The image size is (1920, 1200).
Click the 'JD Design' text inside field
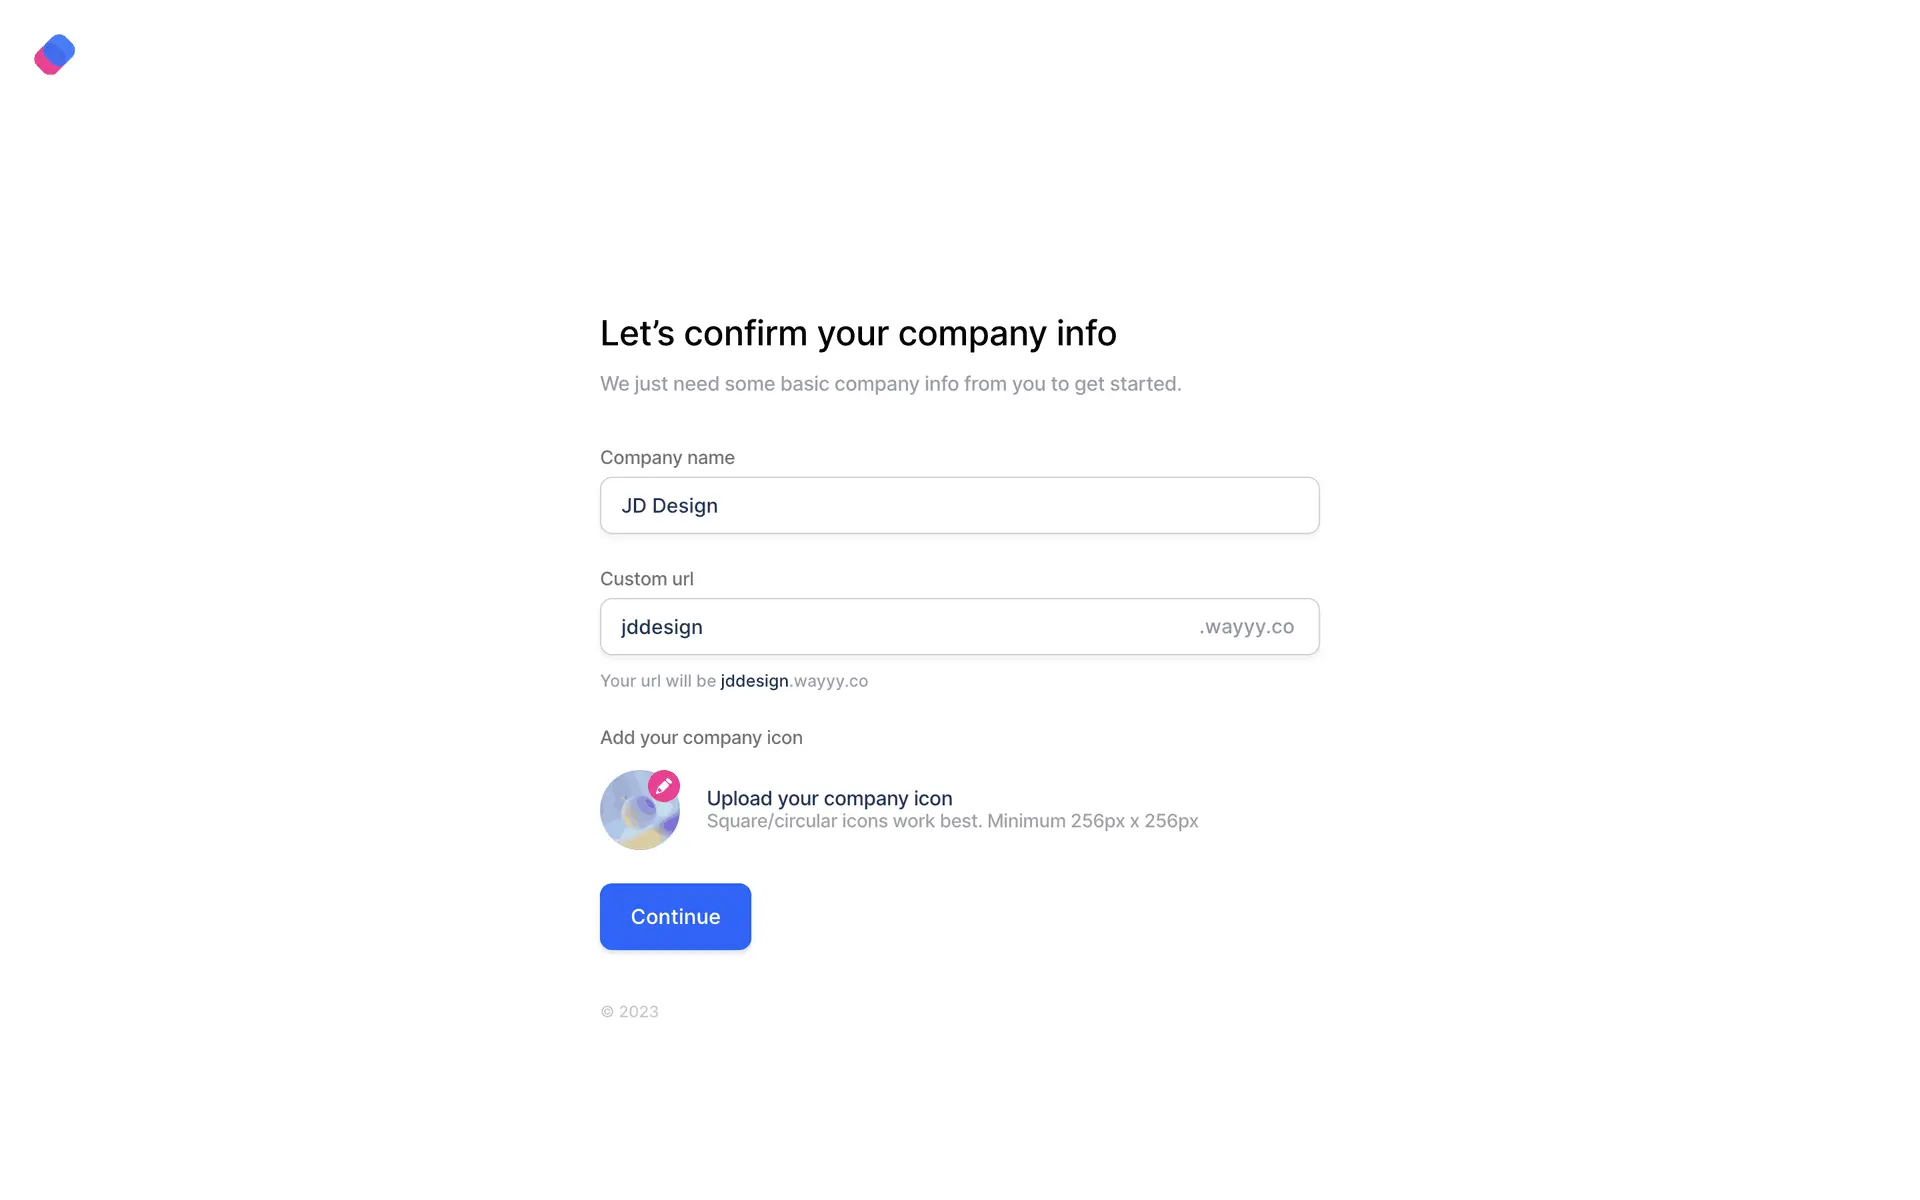point(669,506)
